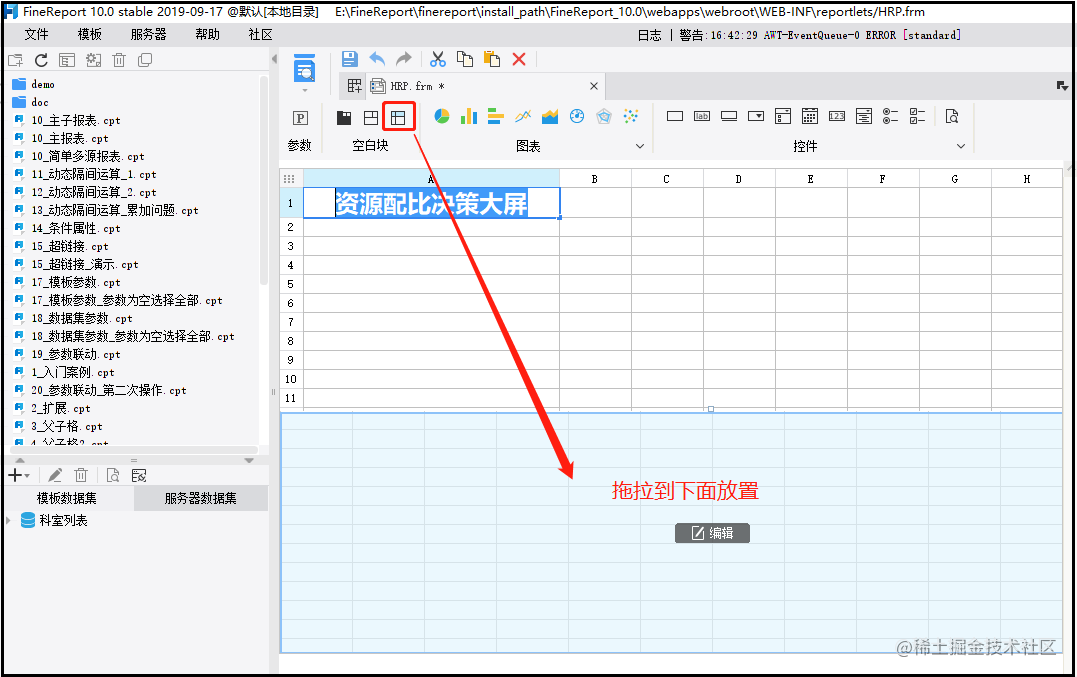Open the add dataset plus dropdown

click(x=18, y=475)
